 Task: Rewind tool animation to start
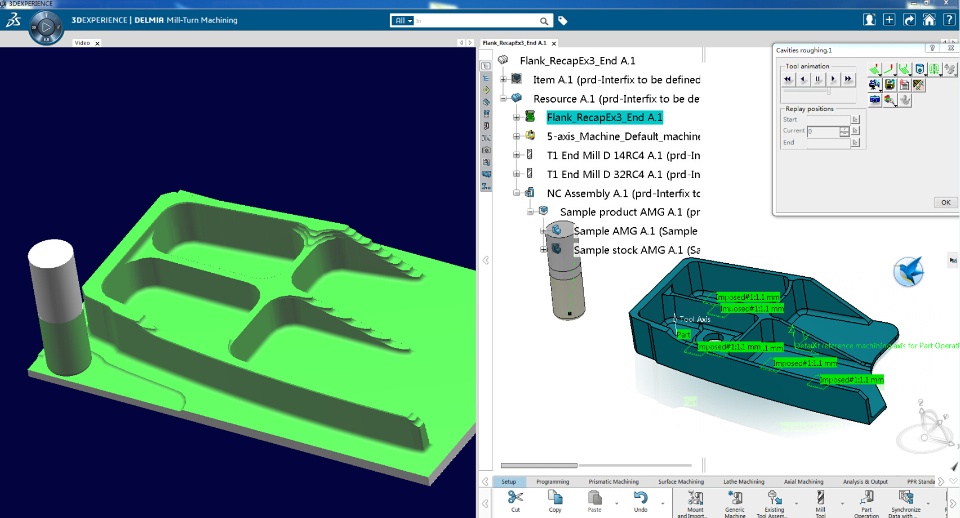(x=788, y=78)
